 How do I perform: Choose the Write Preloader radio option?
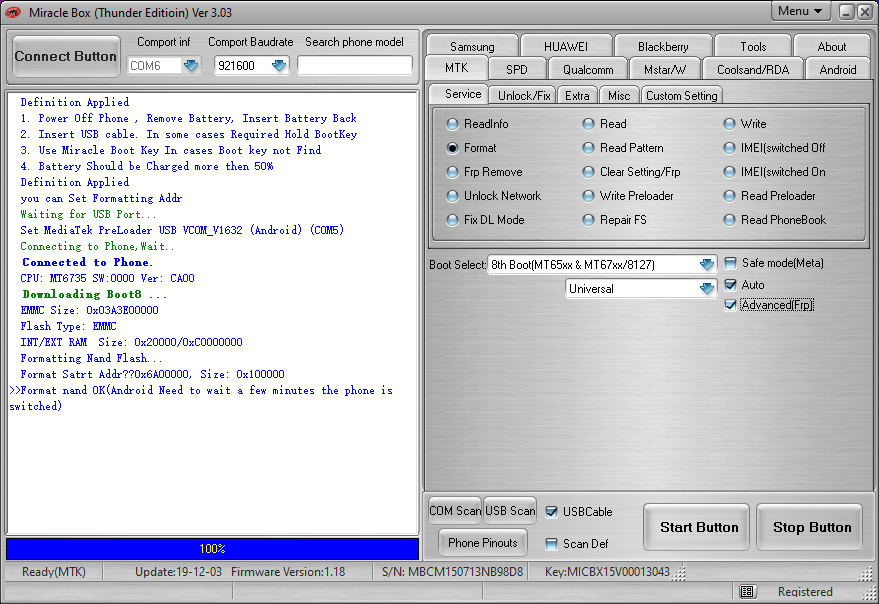pyautogui.click(x=588, y=196)
